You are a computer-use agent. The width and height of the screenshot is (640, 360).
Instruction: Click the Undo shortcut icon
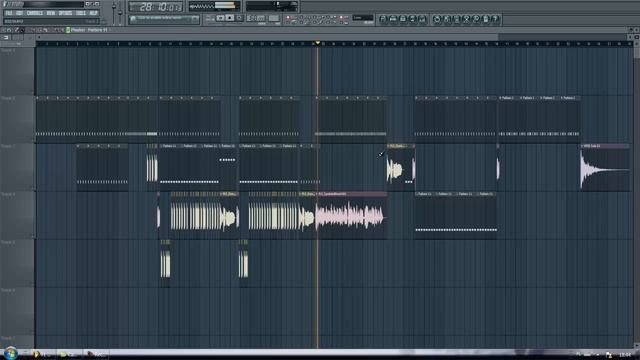437,19
